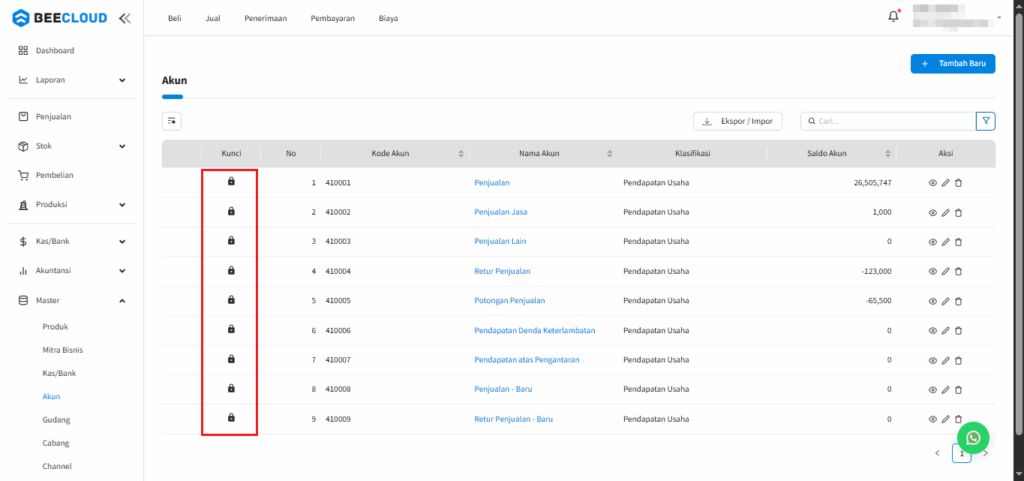This screenshot has height=481, width=1024.
Task: Open the Penerimaan top menu
Action: point(266,18)
